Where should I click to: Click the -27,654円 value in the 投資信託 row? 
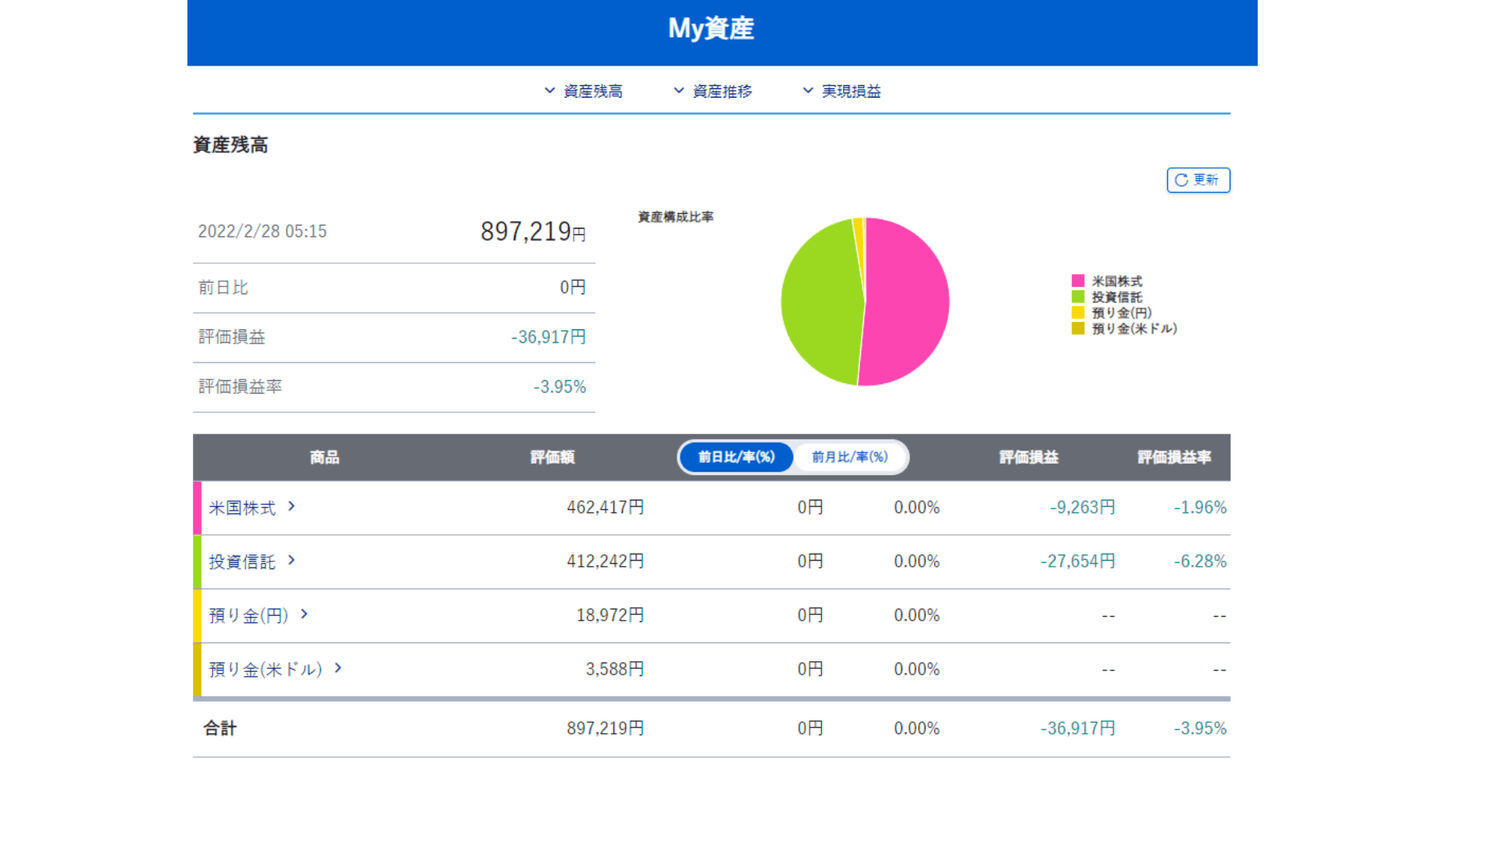point(1078,562)
